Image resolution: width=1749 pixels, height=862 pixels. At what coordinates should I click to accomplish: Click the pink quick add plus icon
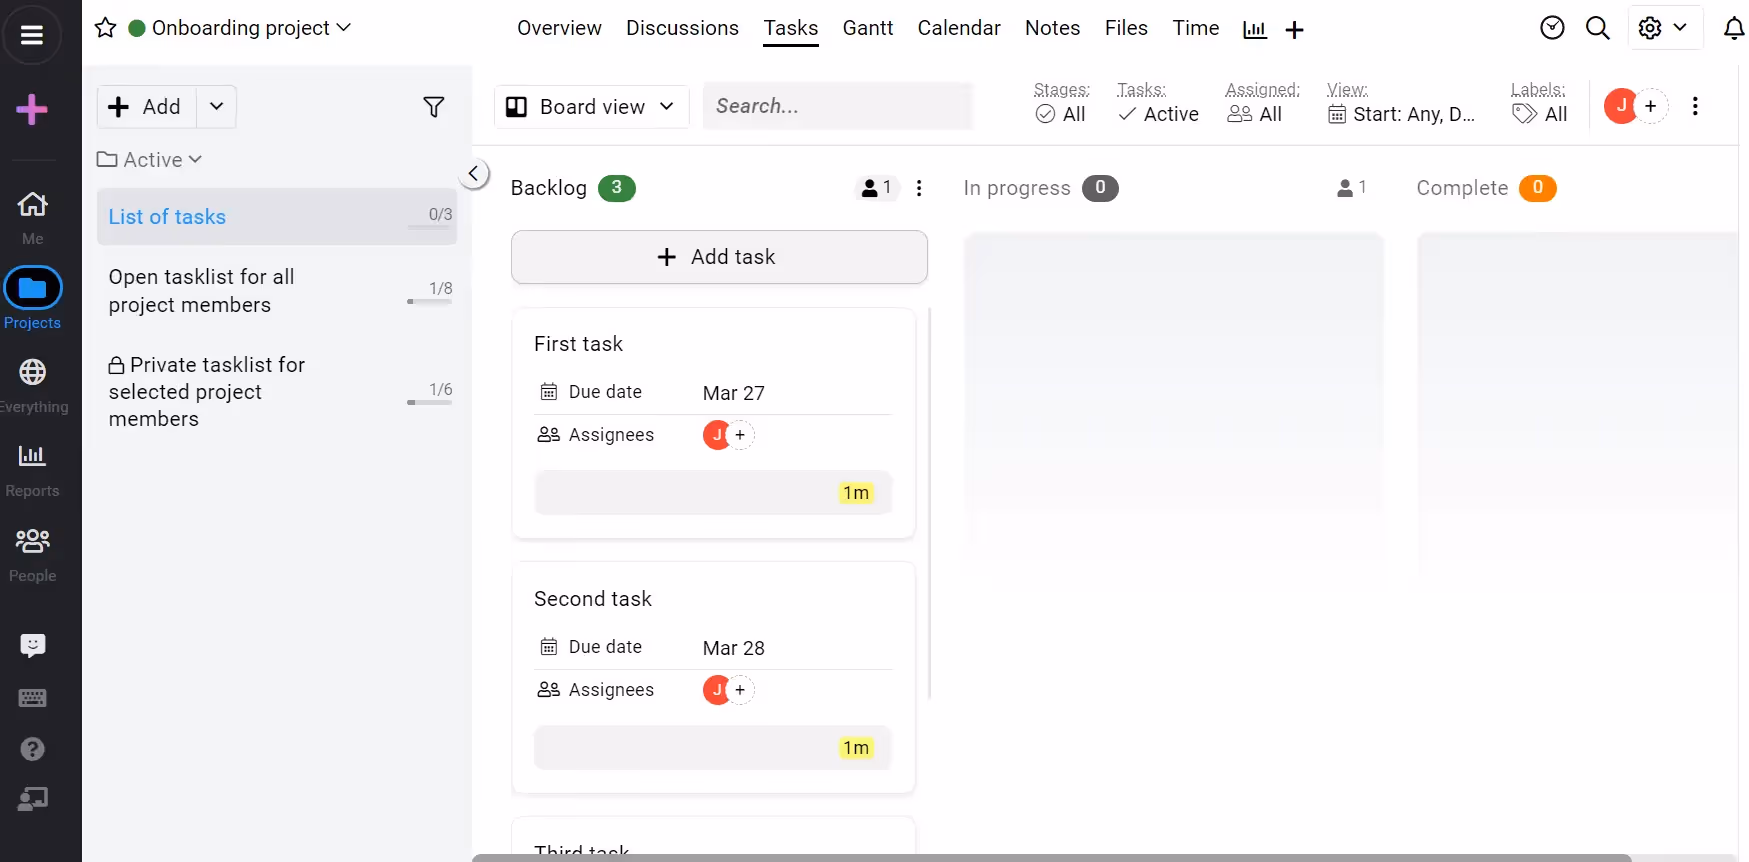coord(32,109)
